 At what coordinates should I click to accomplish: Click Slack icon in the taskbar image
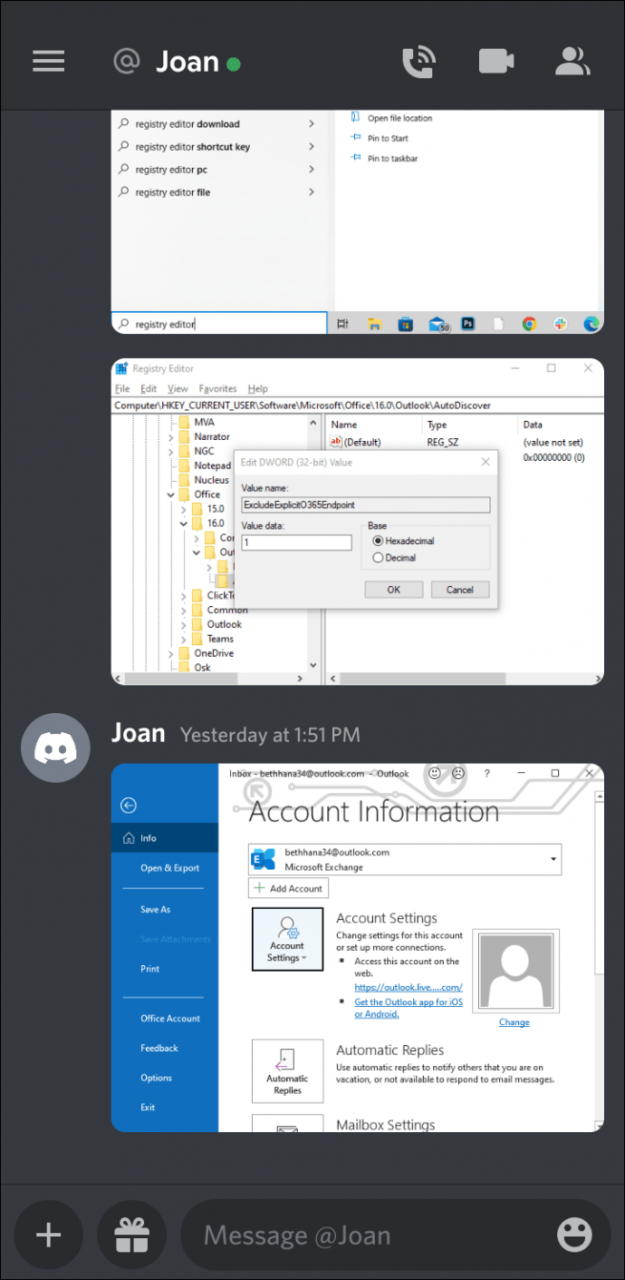click(x=561, y=324)
